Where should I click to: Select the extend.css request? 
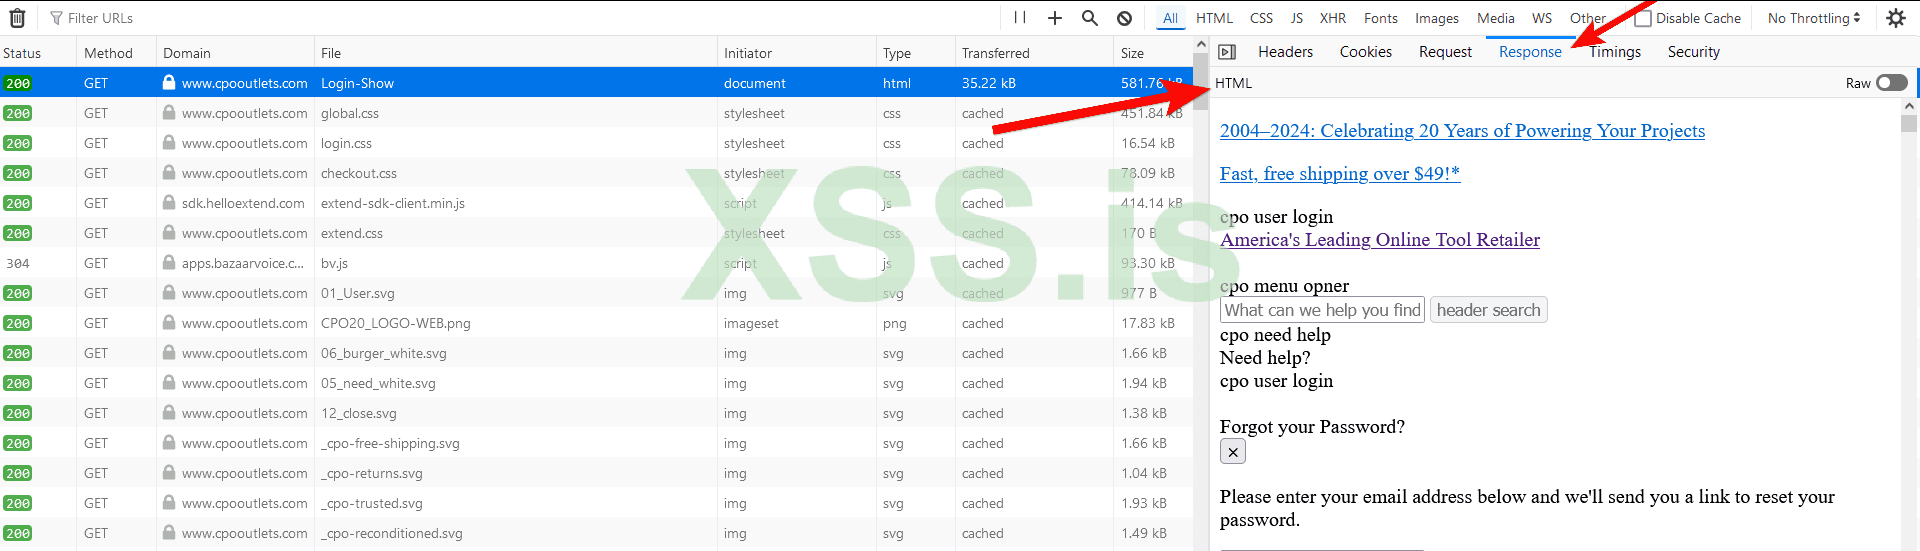tap(597, 233)
